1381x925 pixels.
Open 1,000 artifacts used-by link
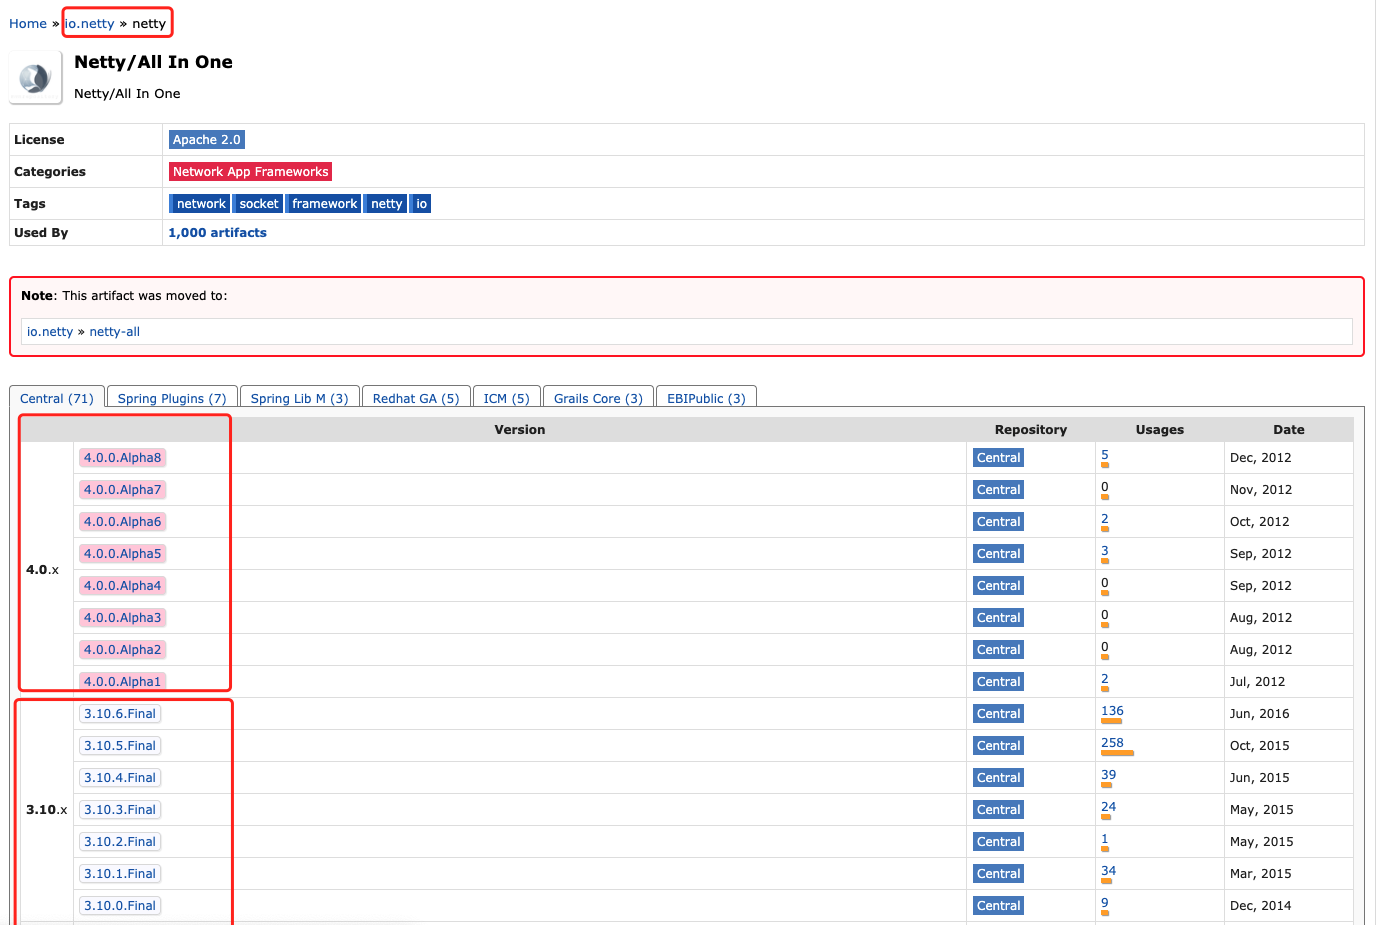point(217,233)
